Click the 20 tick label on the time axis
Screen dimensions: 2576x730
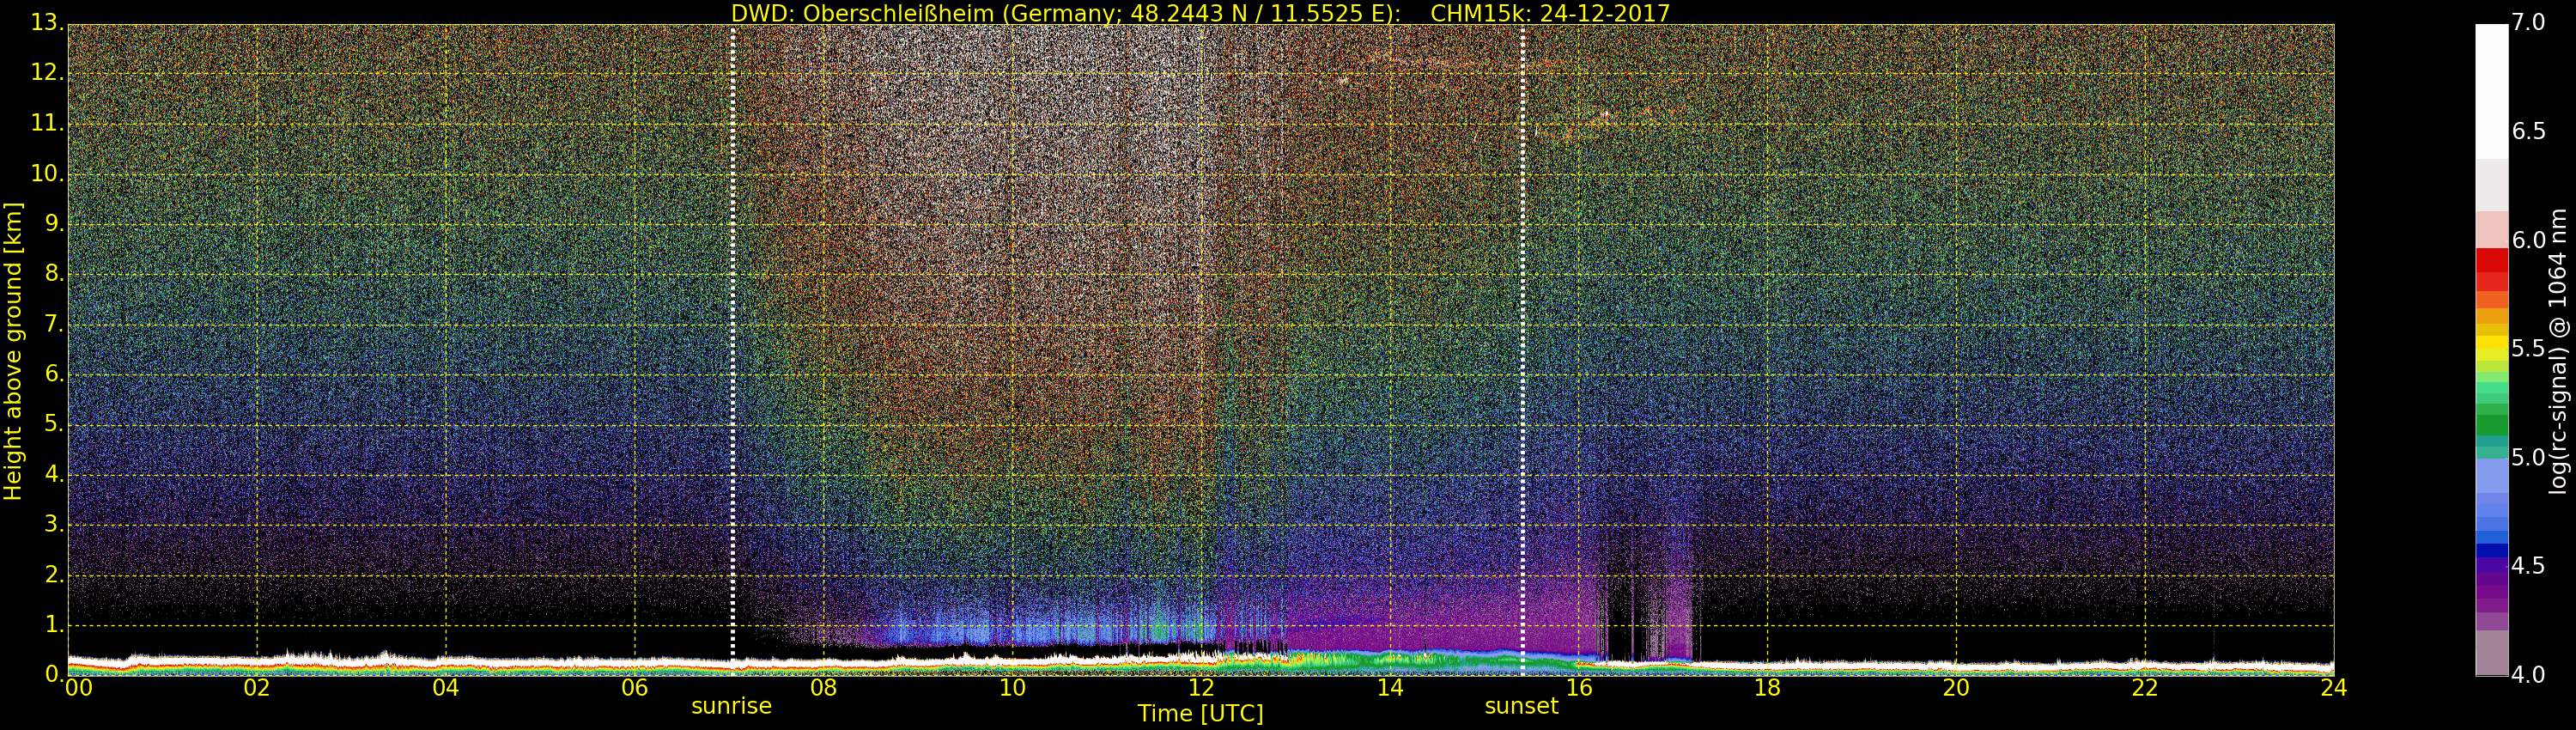1956,688
